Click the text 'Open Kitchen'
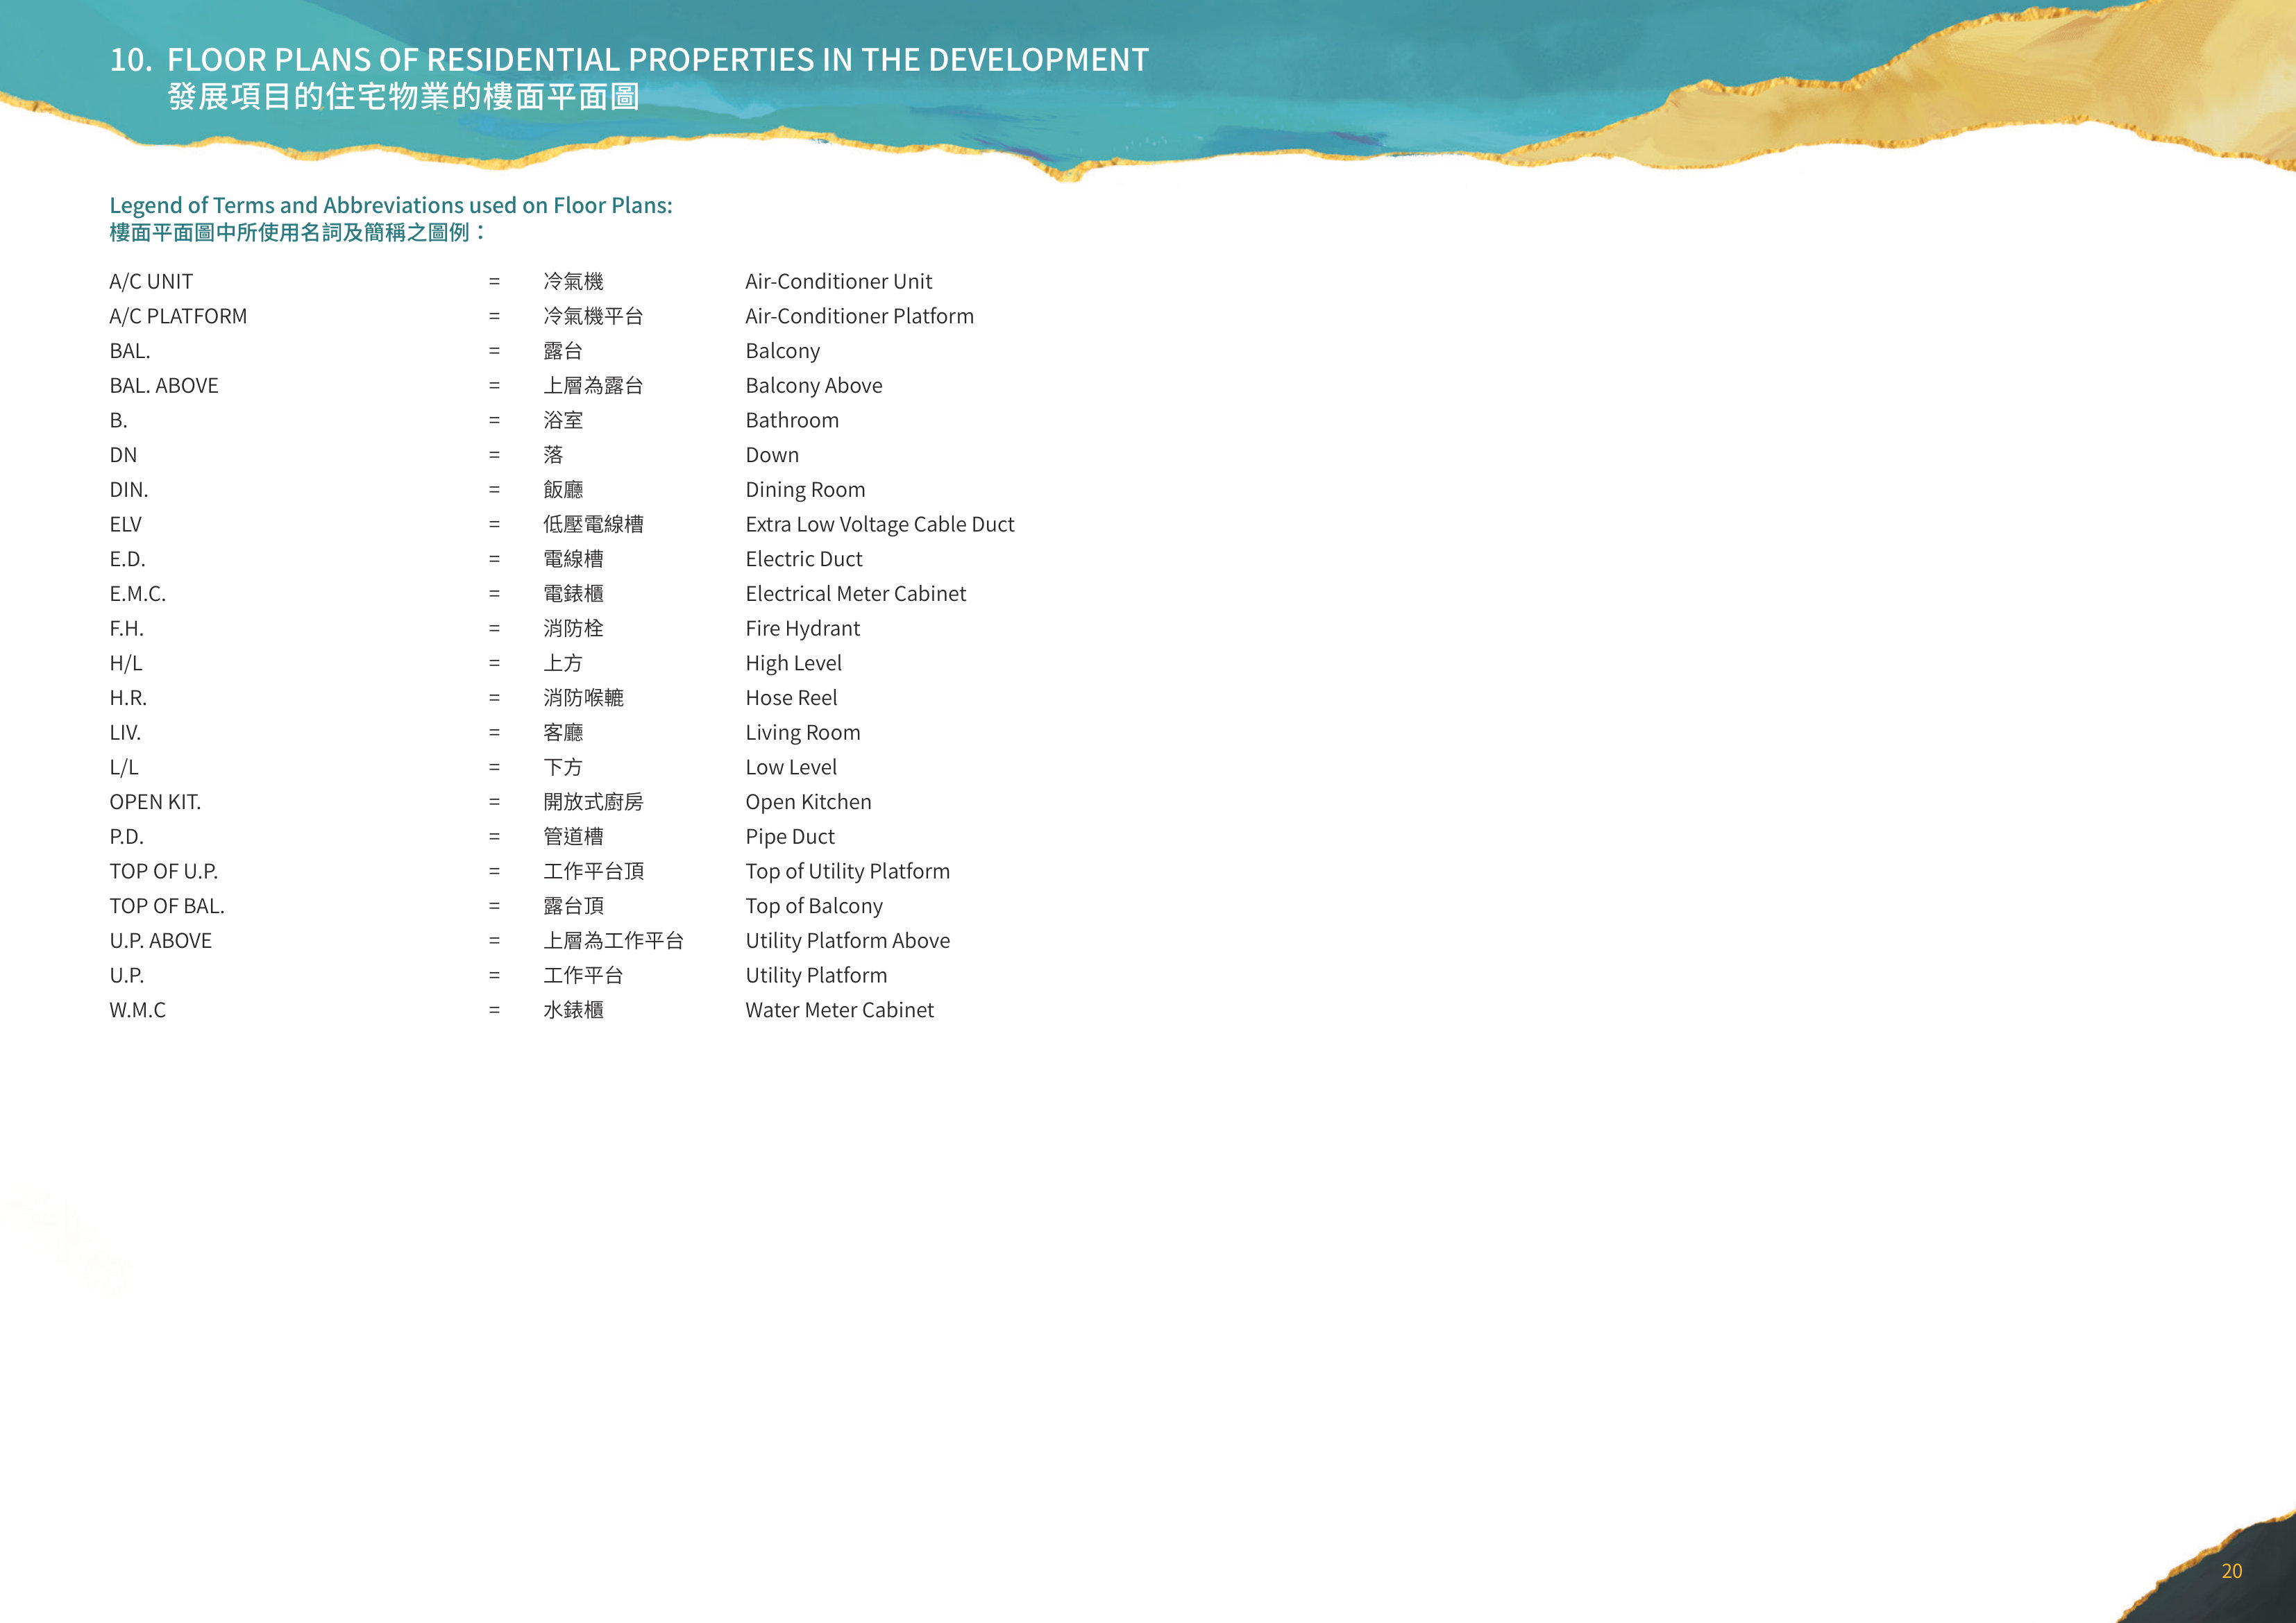 pyautogui.click(x=808, y=802)
